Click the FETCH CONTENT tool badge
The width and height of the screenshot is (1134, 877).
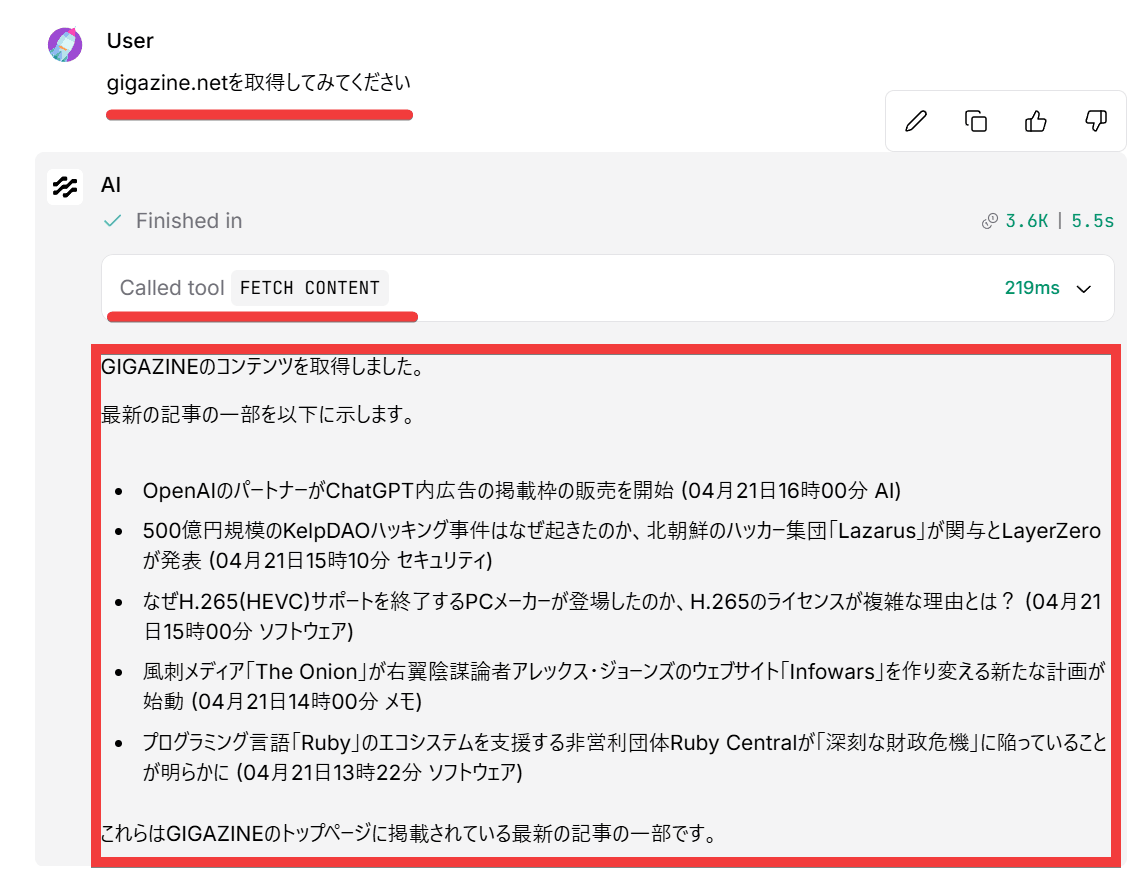(310, 288)
